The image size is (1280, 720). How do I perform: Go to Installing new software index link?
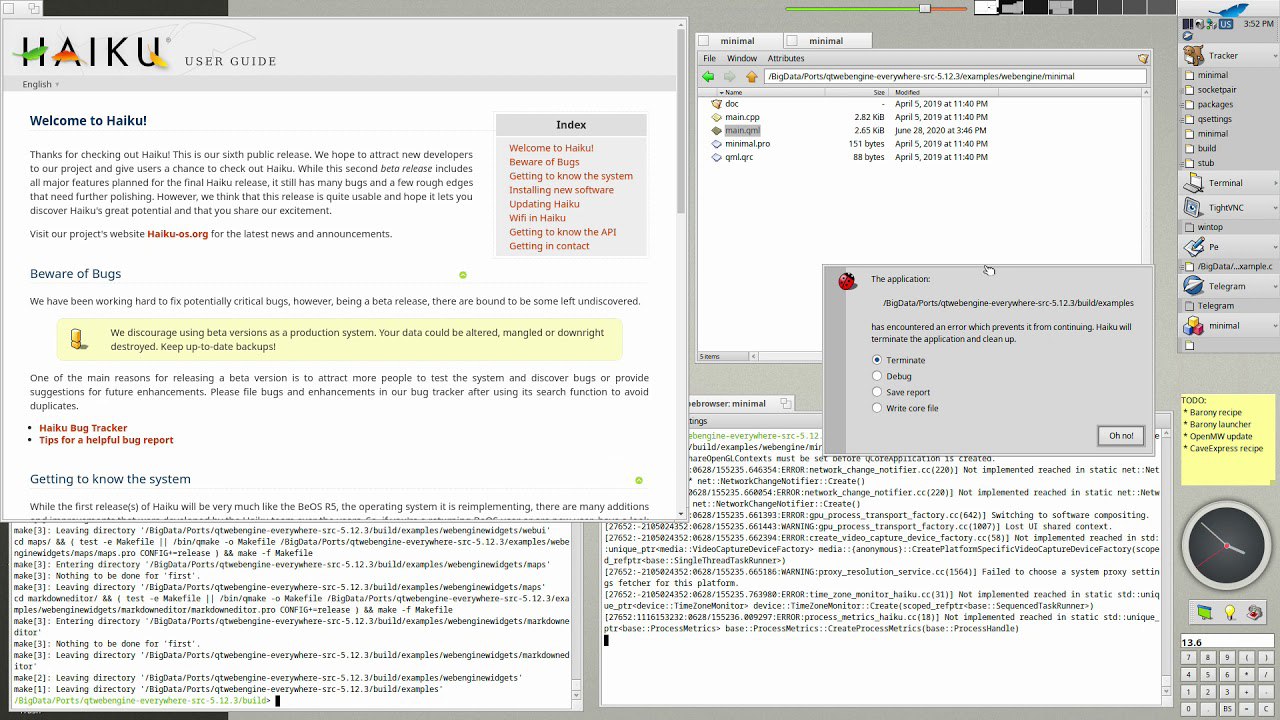pos(561,190)
